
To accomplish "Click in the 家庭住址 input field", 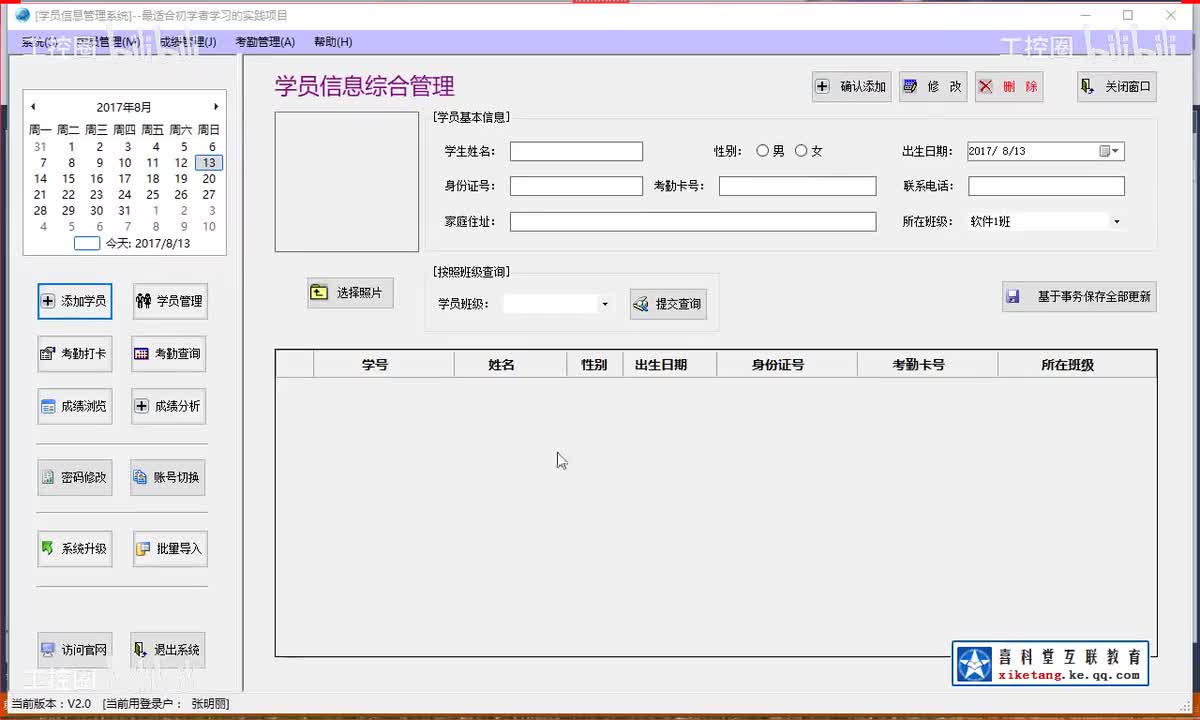I will point(693,222).
